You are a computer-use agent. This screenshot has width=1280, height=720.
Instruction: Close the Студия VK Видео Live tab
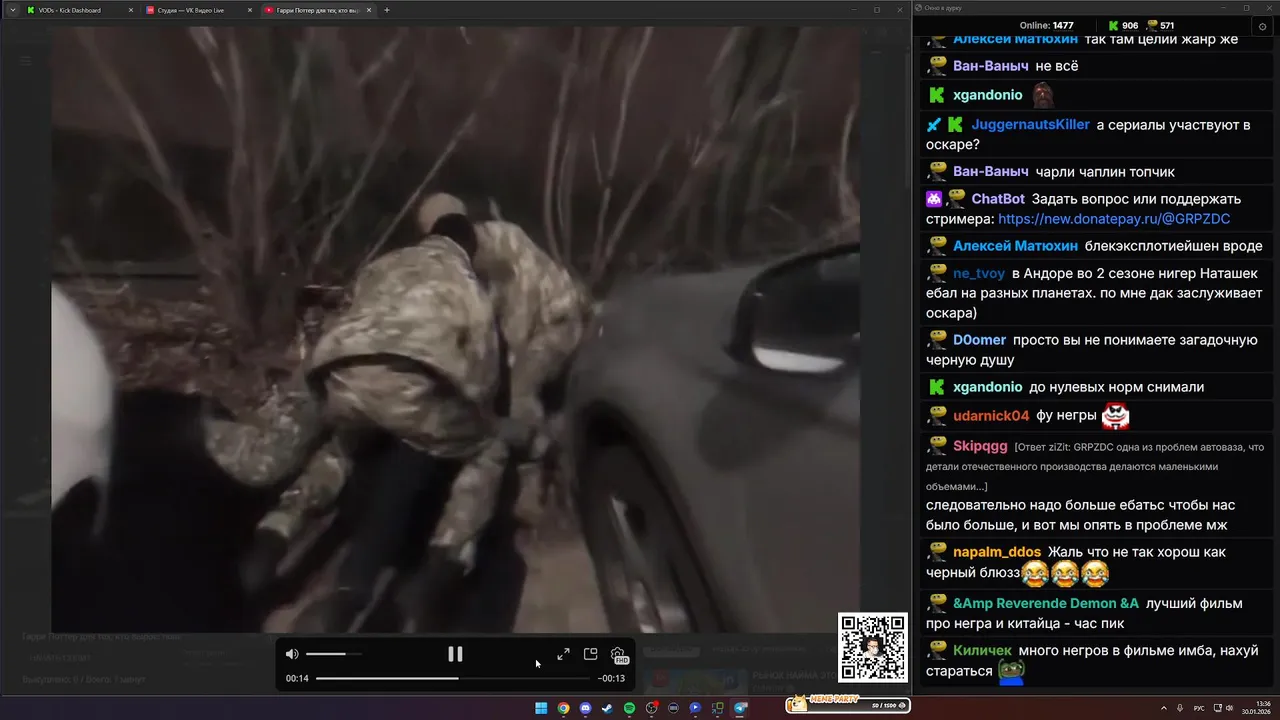tap(249, 10)
